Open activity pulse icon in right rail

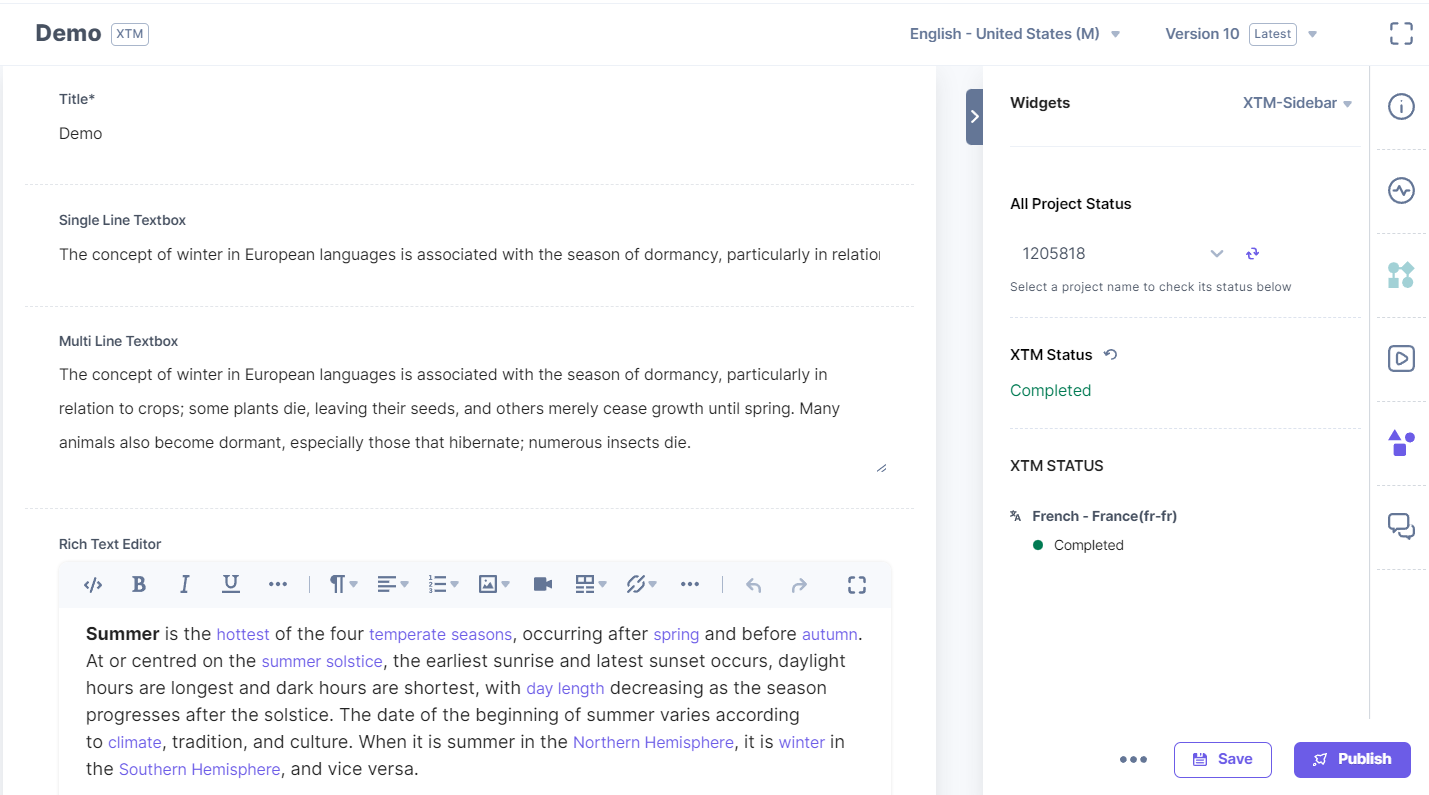pyautogui.click(x=1401, y=190)
